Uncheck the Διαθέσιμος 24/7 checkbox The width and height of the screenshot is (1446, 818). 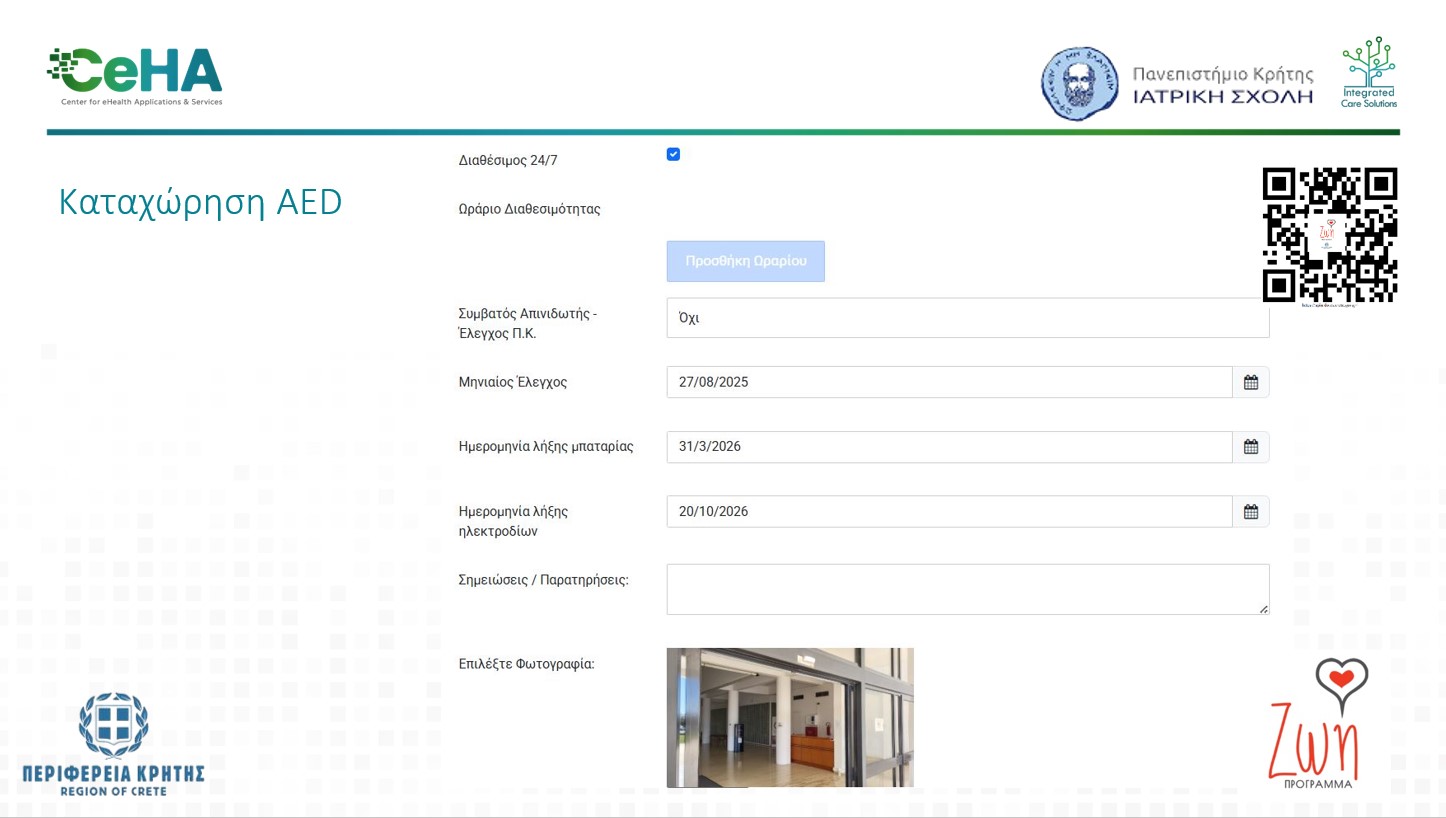673,154
